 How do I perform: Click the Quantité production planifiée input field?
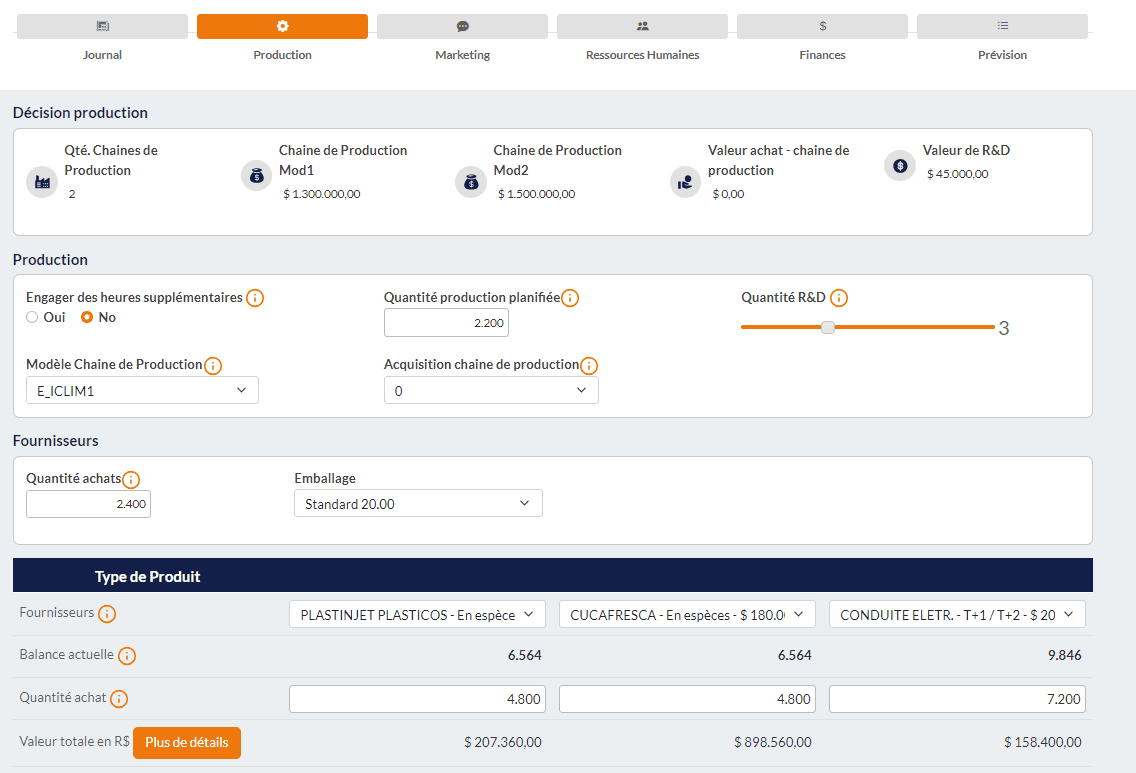click(x=446, y=323)
